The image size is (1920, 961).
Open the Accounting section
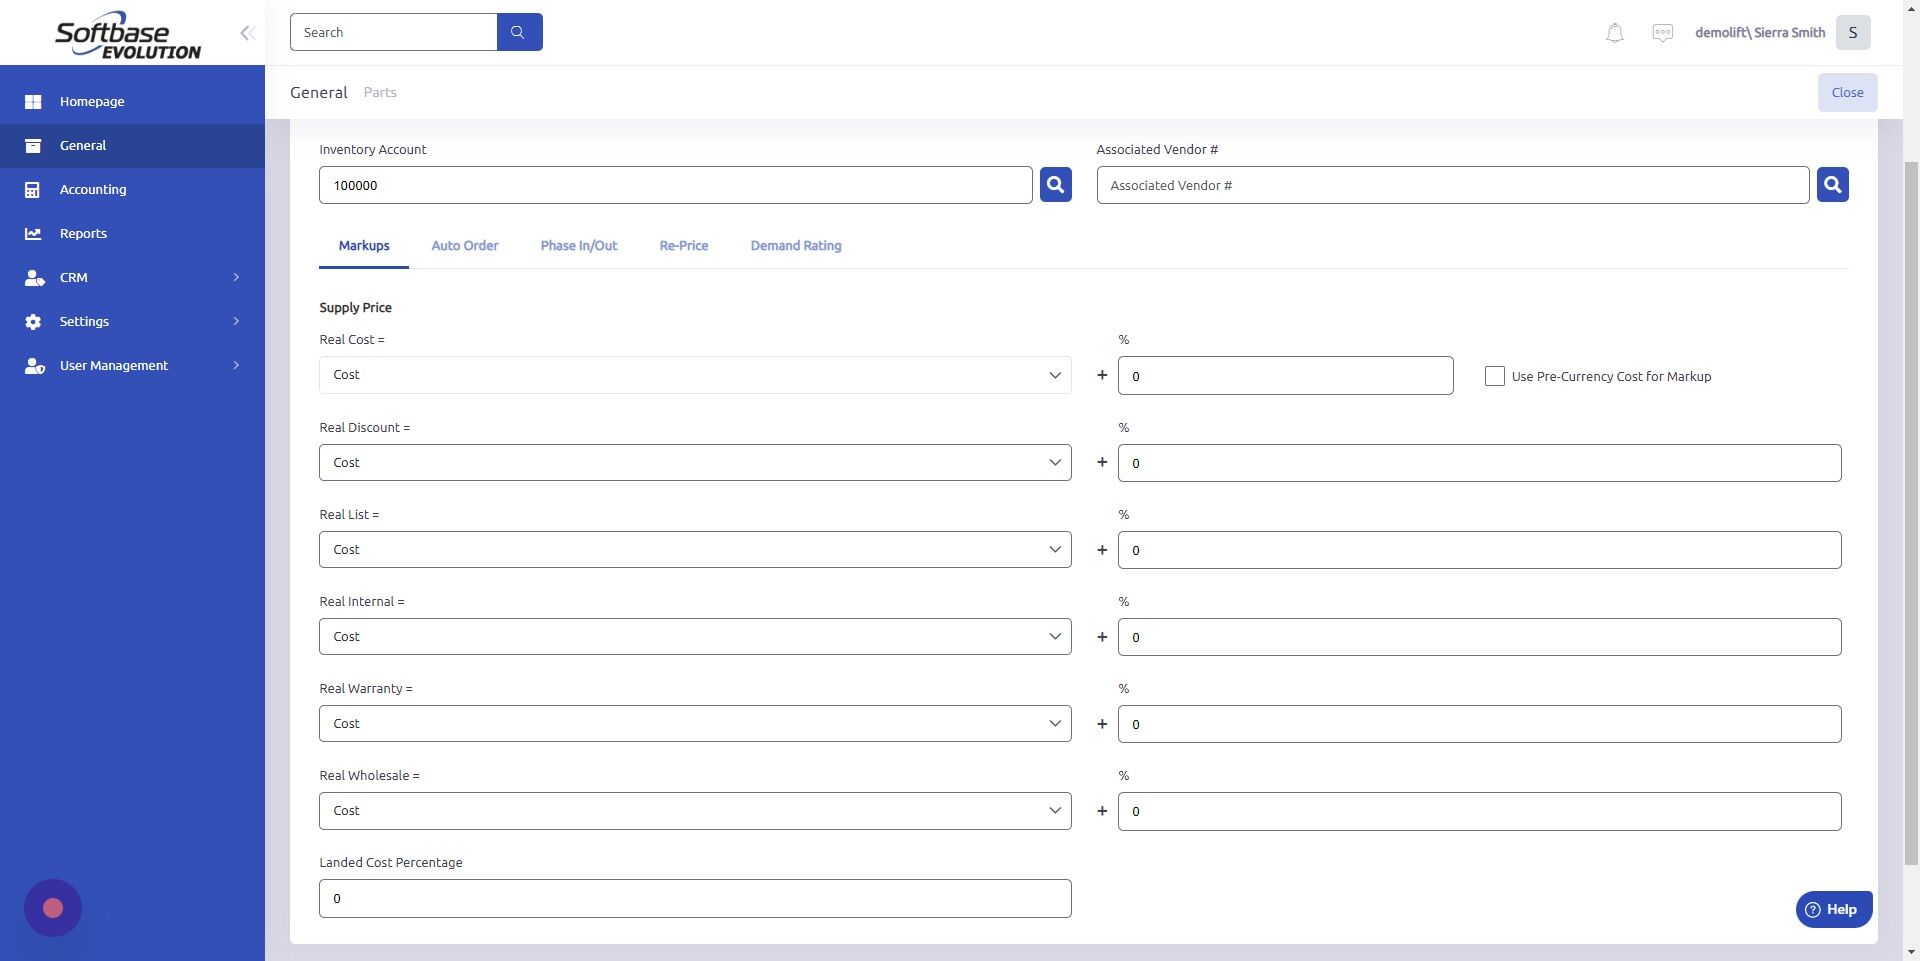93,189
